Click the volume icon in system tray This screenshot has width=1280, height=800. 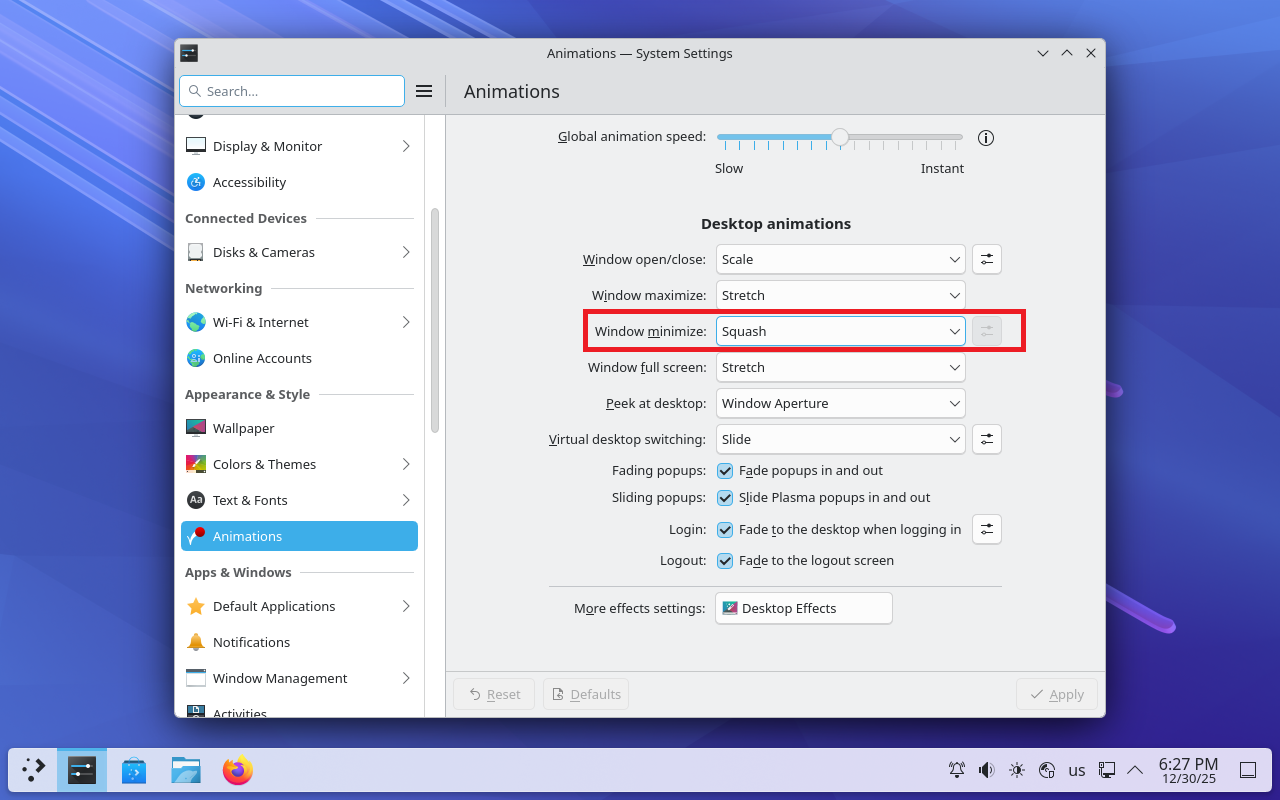click(987, 770)
